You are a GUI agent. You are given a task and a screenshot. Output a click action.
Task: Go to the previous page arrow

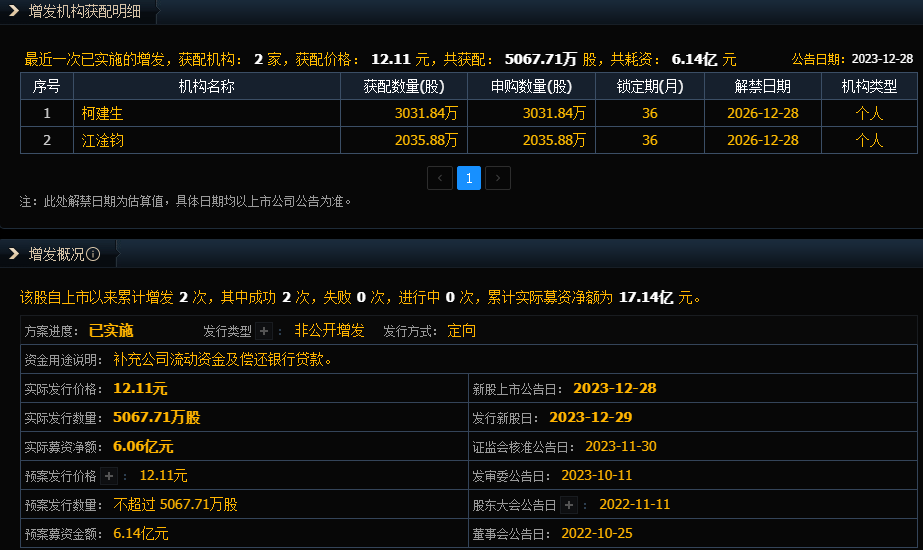click(440, 178)
